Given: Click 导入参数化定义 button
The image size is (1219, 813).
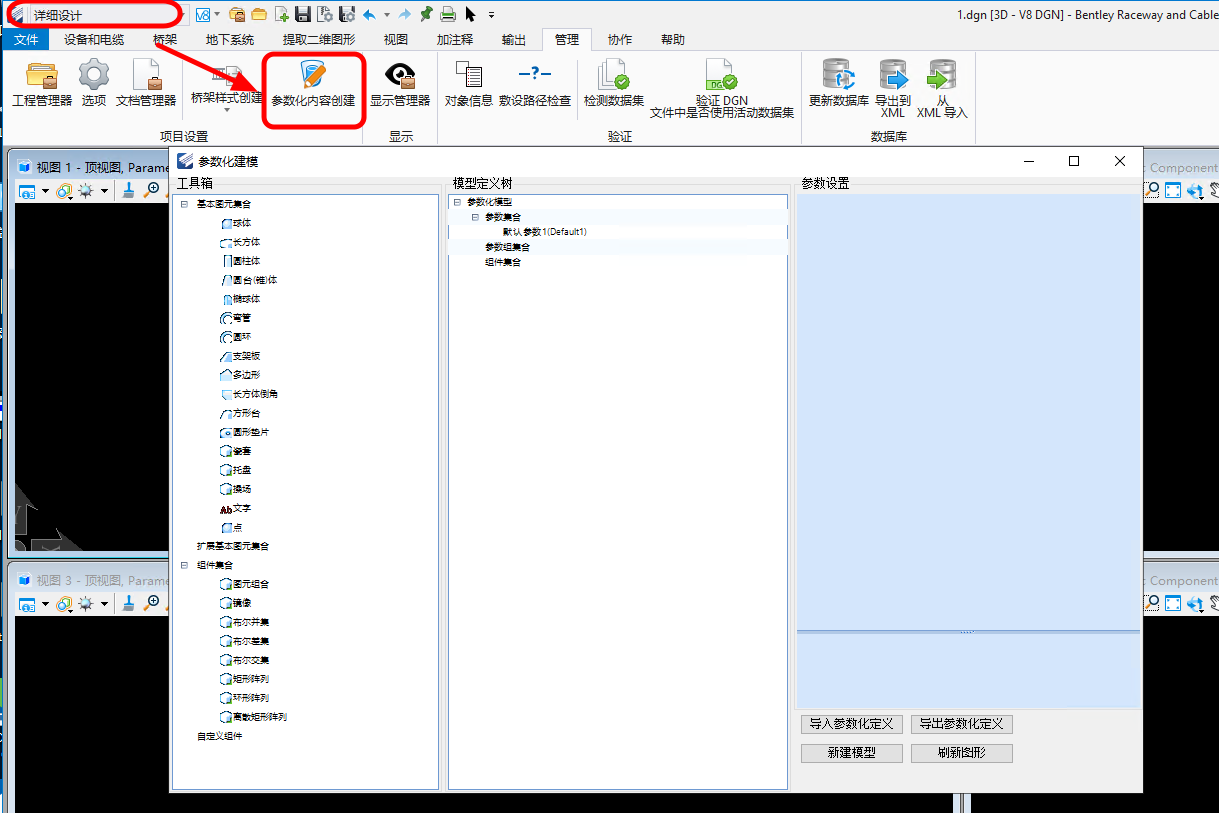Looking at the screenshot, I should point(852,724).
